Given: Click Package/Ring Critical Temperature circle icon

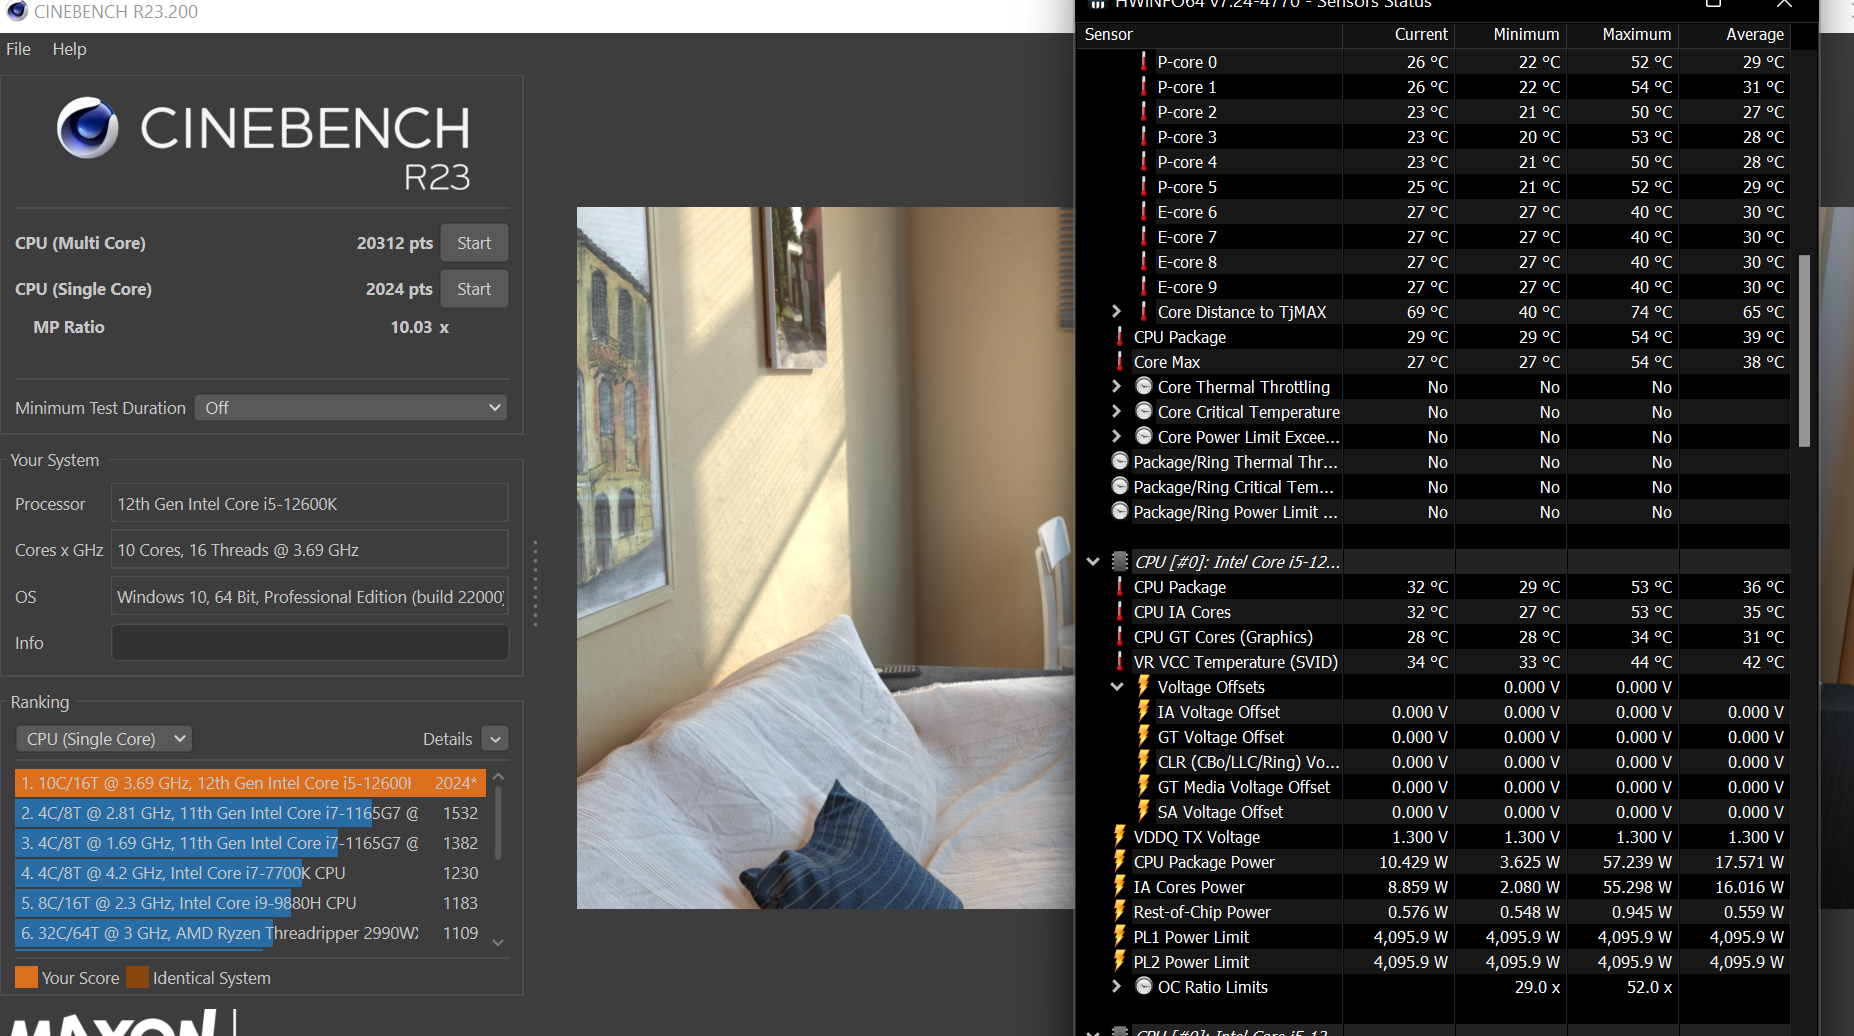Looking at the screenshot, I should click(x=1120, y=486).
